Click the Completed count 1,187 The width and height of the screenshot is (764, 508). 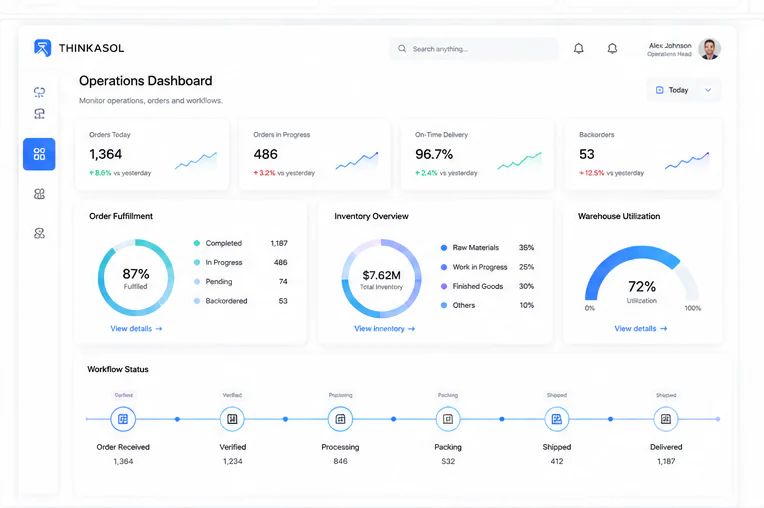point(279,243)
